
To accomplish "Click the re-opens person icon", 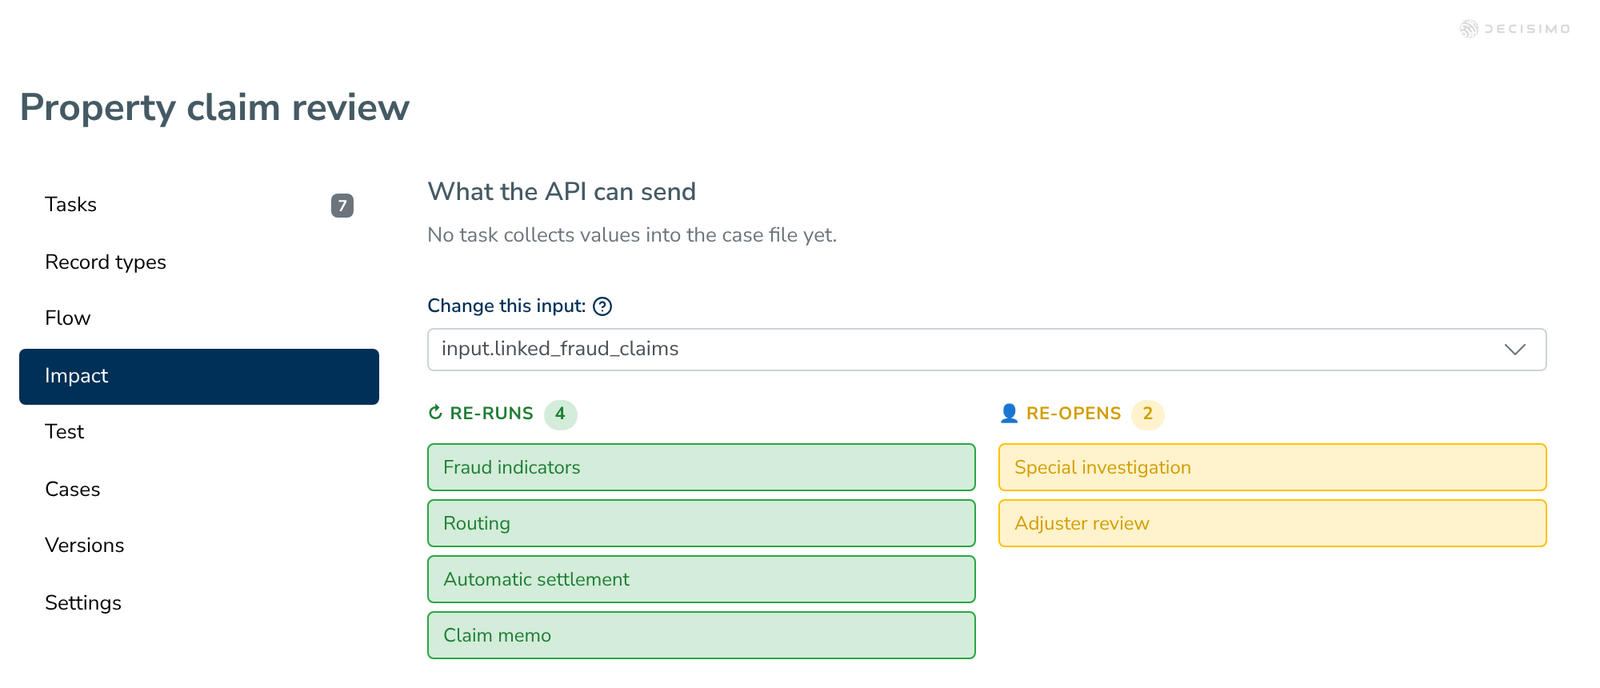I will (1009, 413).
